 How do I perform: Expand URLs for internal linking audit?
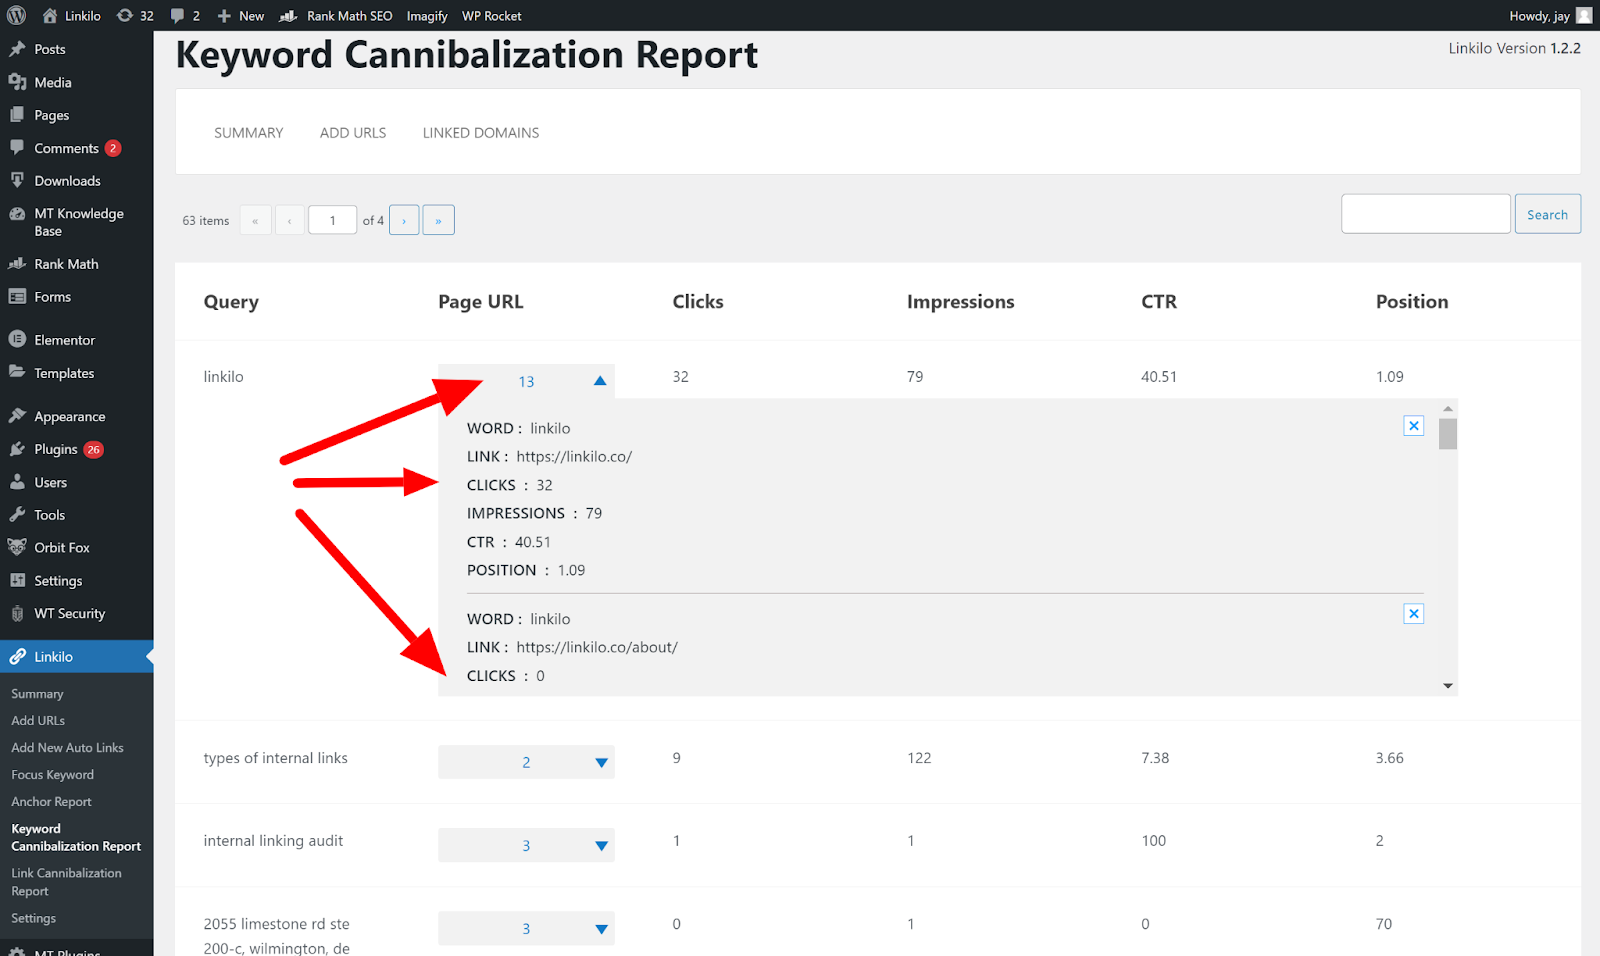526,845
